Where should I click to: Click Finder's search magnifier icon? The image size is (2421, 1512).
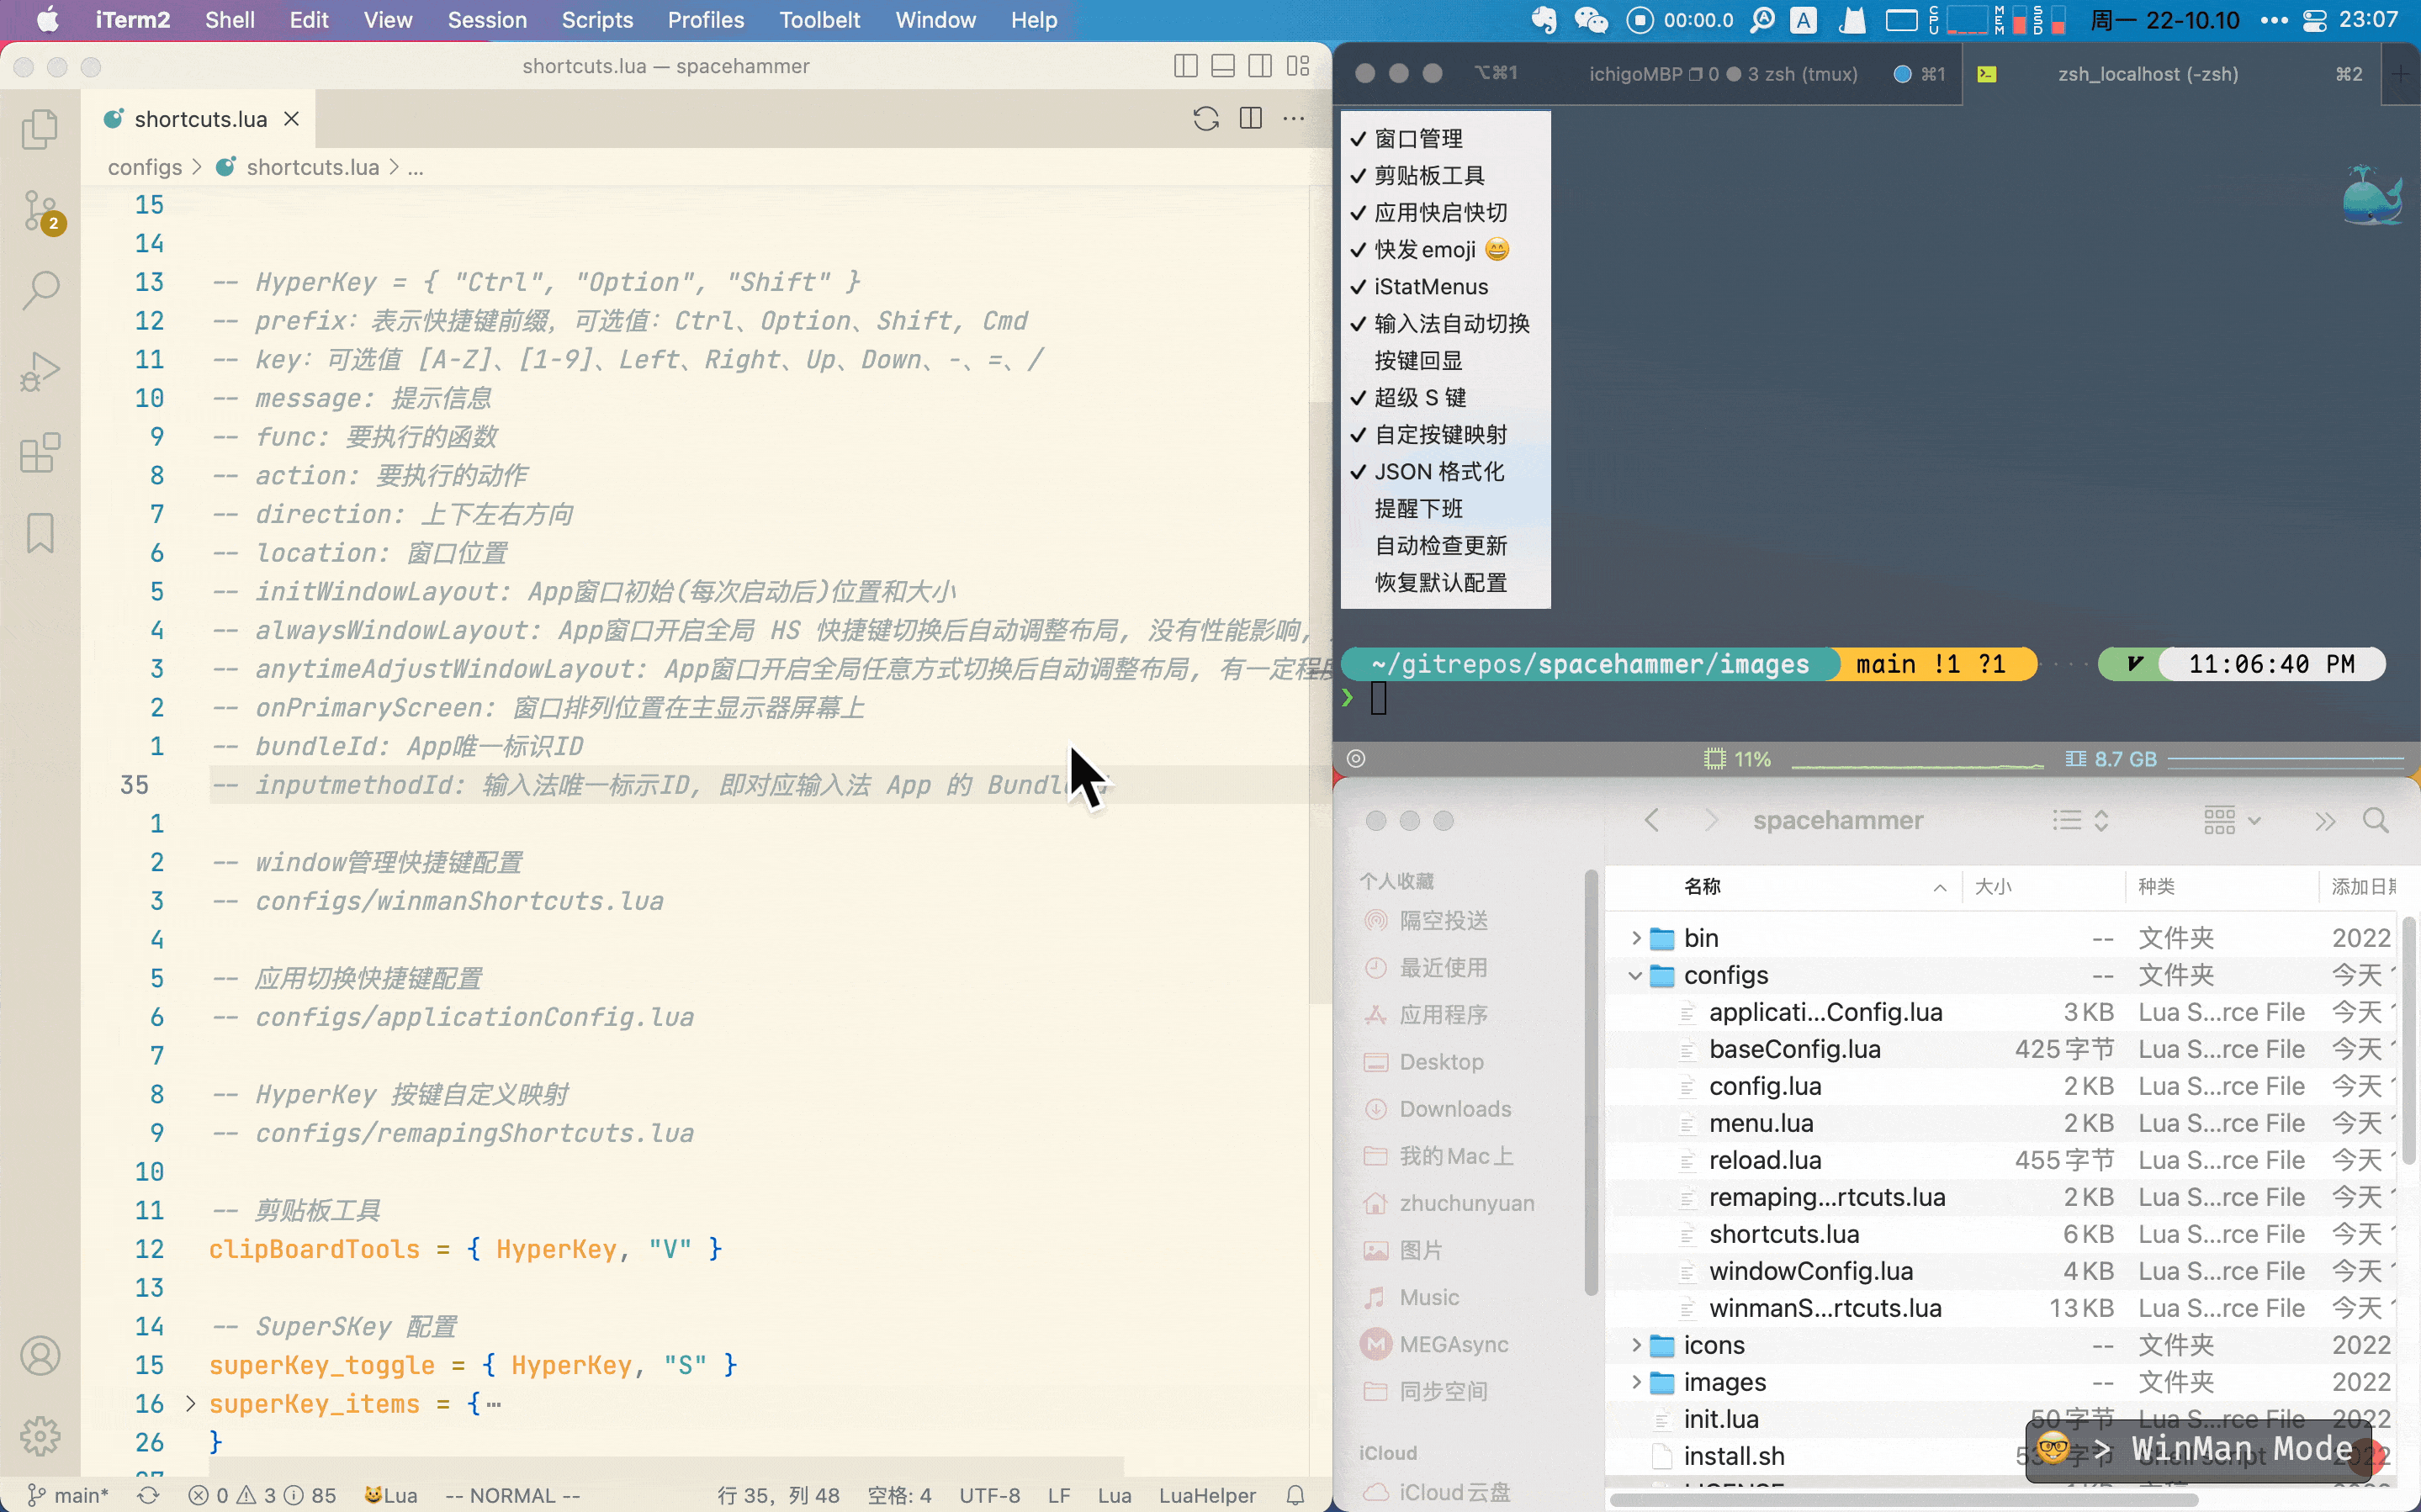point(2376,821)
